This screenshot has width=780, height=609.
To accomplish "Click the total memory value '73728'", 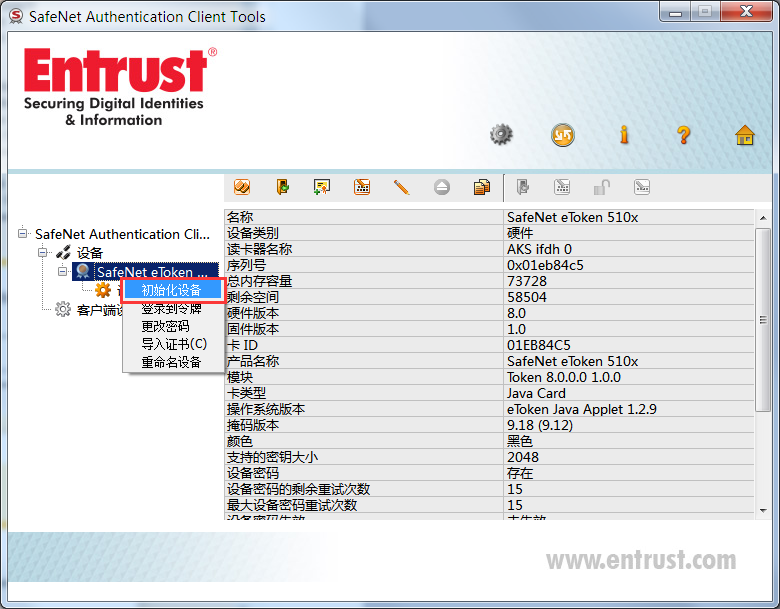I will 527,282.
